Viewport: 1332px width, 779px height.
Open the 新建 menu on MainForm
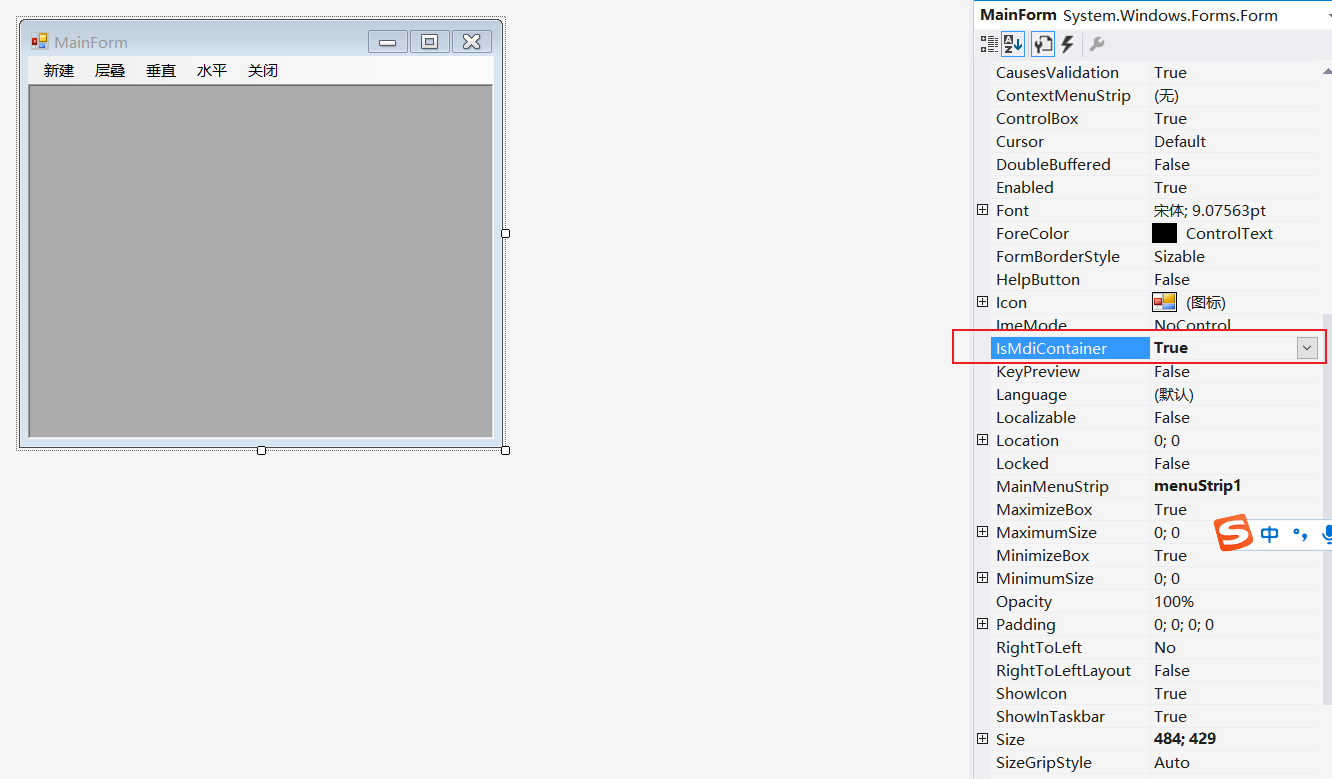pyautogui.click(x=59, y=71)
